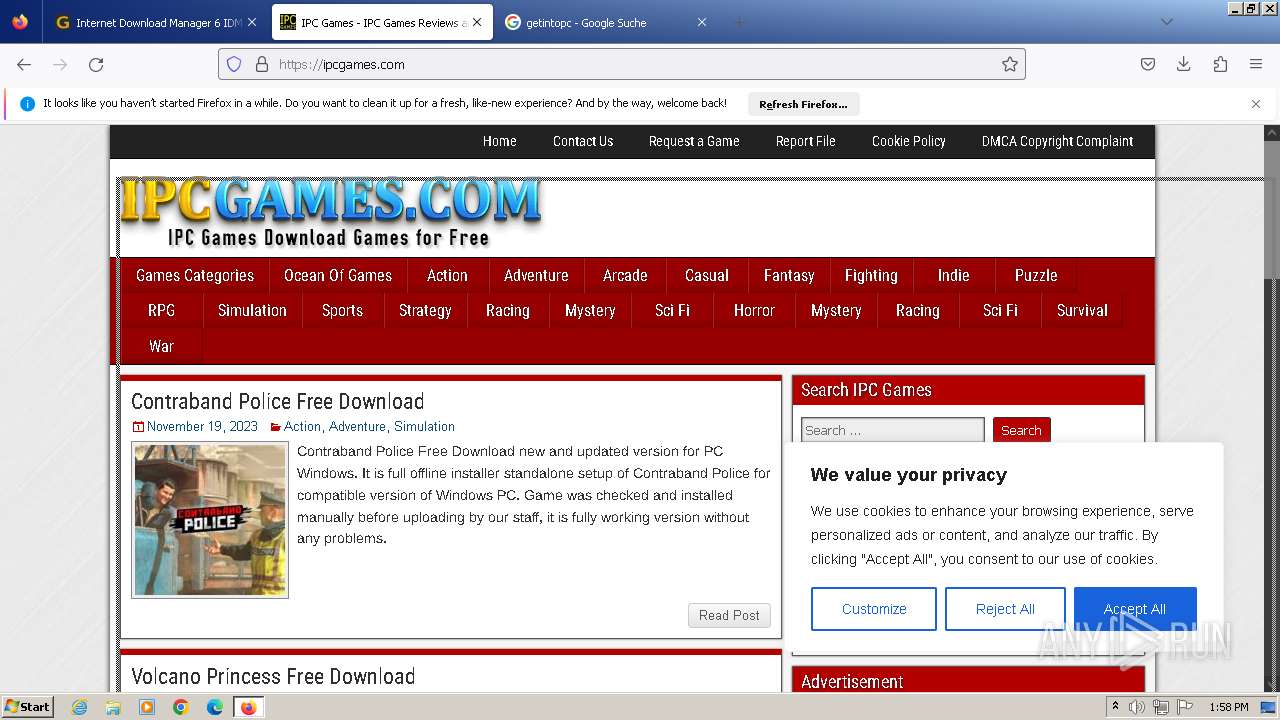The height and width of the screenshot is (720, 1280).
Task: Browse the RPG category
Action: coord(161,310)
